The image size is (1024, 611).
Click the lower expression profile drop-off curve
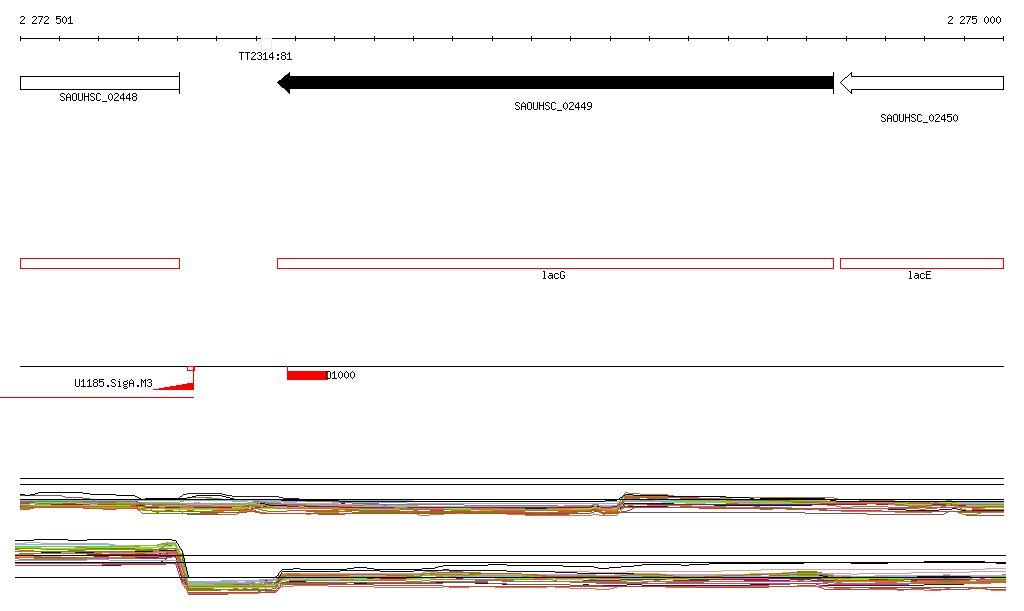pyautogui.click(x=182, y=567)
